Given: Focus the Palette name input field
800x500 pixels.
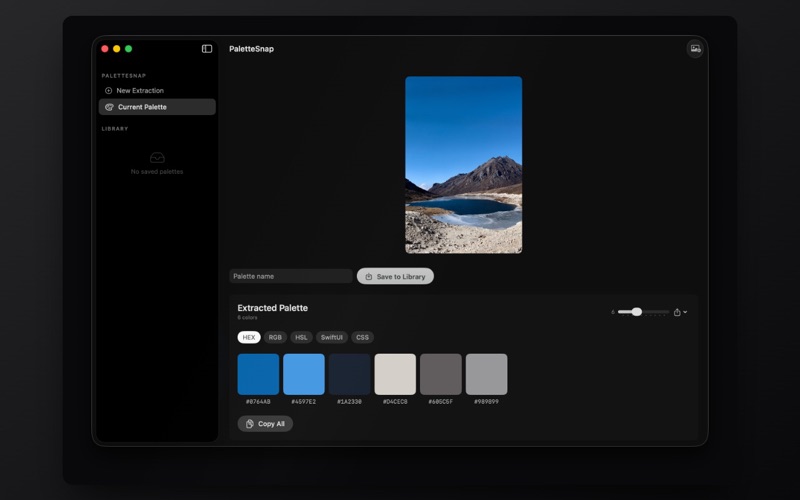Looking at the screenshot, I should pyautogui.click(x=291, y=276).
